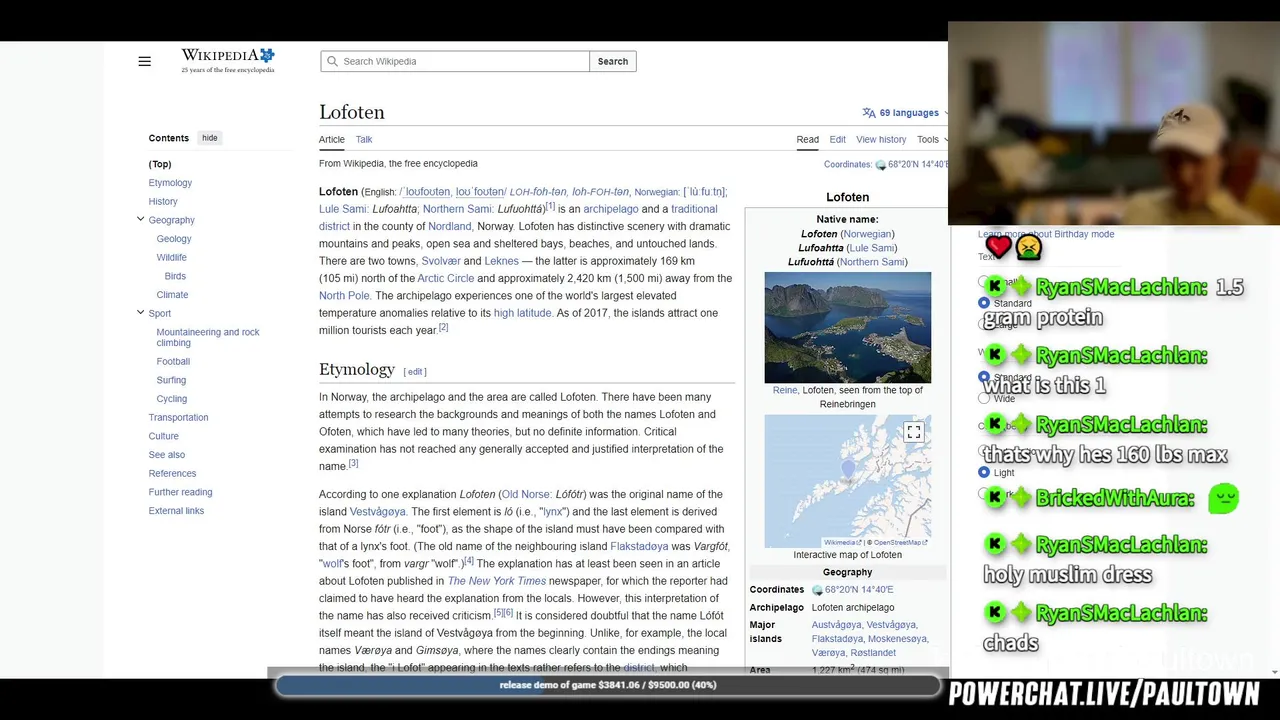1280x720 pixels.
Task: Open the Svolvær town link
Action: (441, 261)
